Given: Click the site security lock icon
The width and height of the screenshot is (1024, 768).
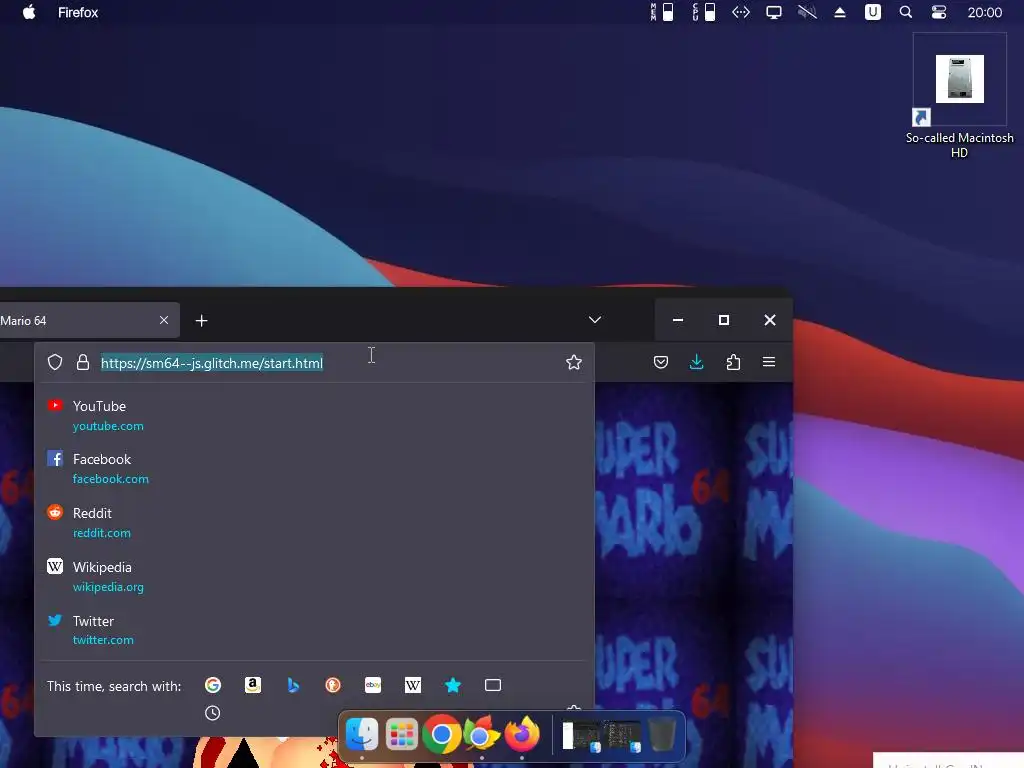Looking at the screenshot, I should coord(83,362).
